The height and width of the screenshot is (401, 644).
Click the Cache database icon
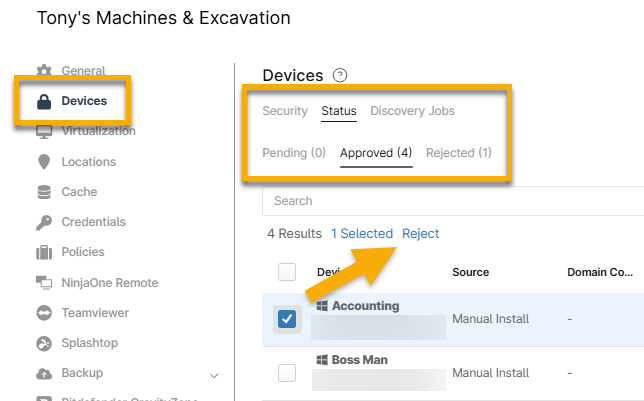point(44,192)
